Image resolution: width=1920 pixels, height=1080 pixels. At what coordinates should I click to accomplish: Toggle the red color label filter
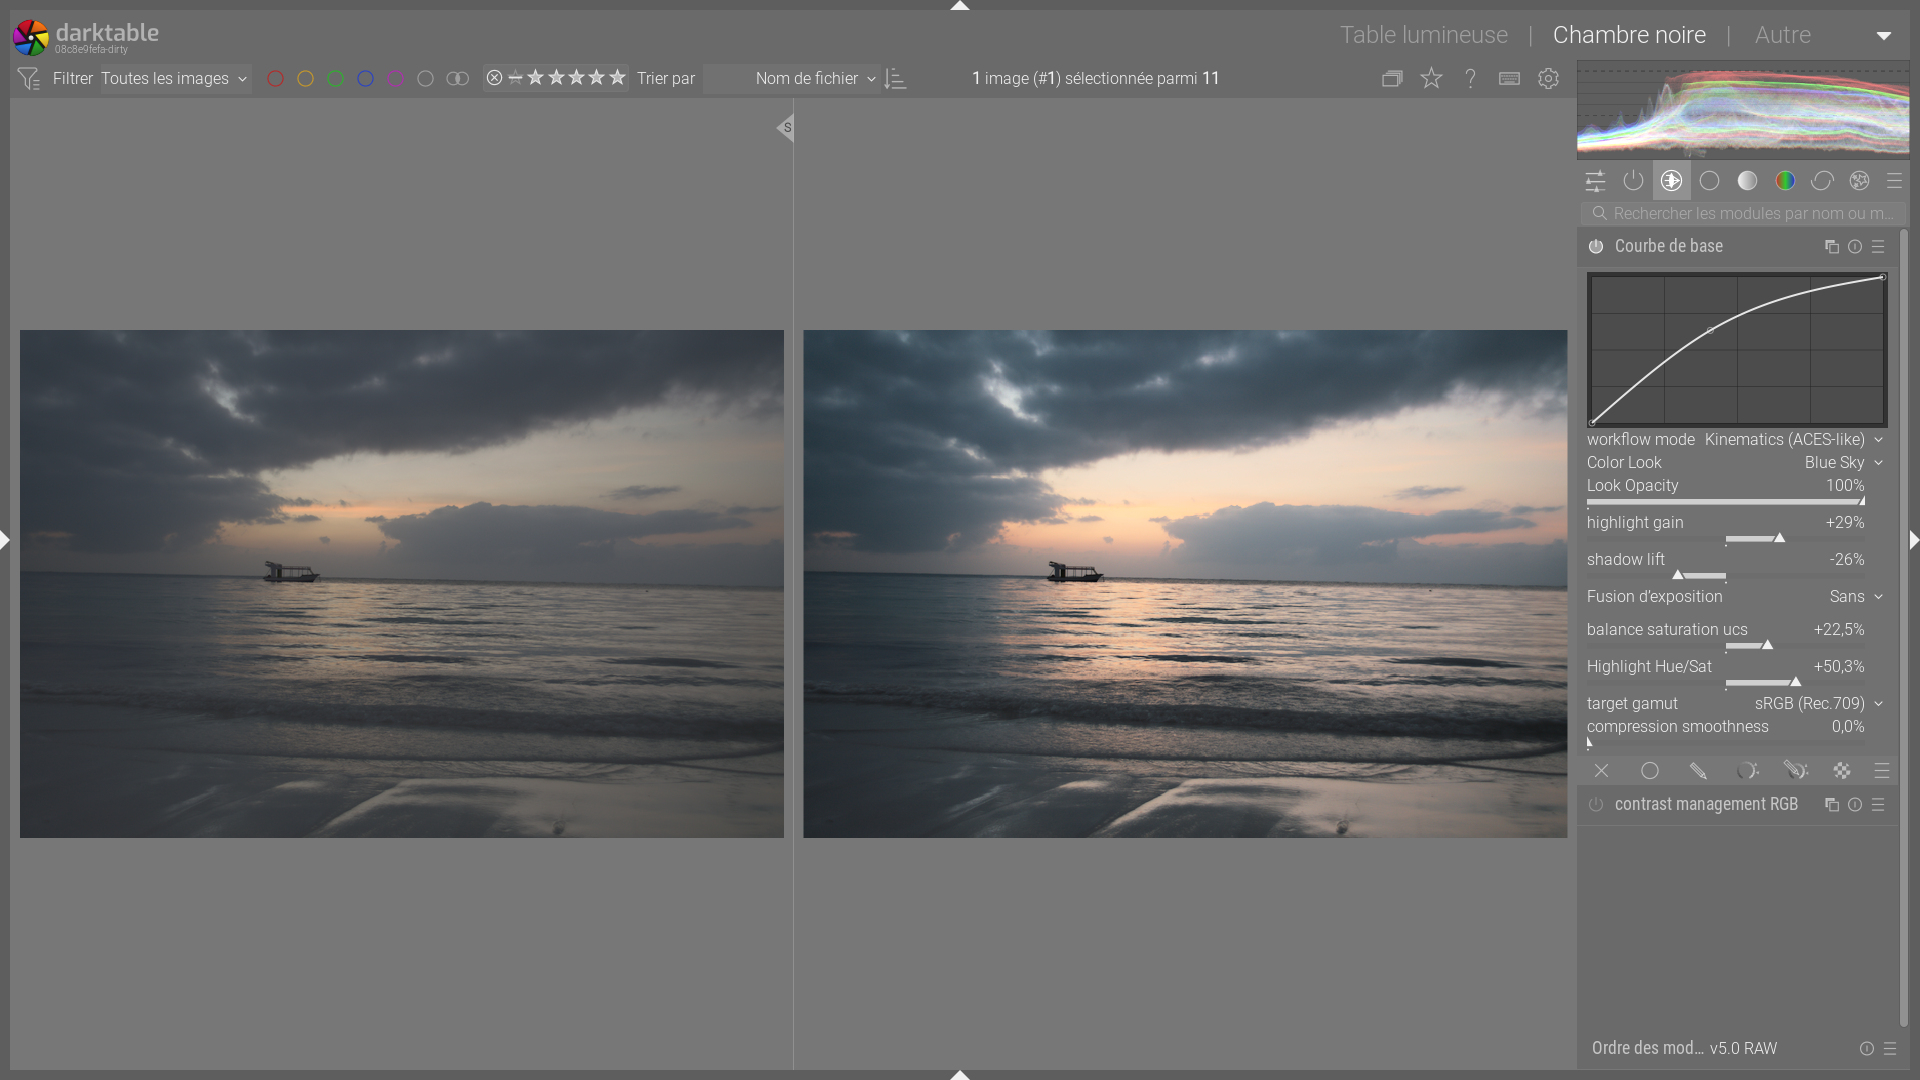pos(275,79)
